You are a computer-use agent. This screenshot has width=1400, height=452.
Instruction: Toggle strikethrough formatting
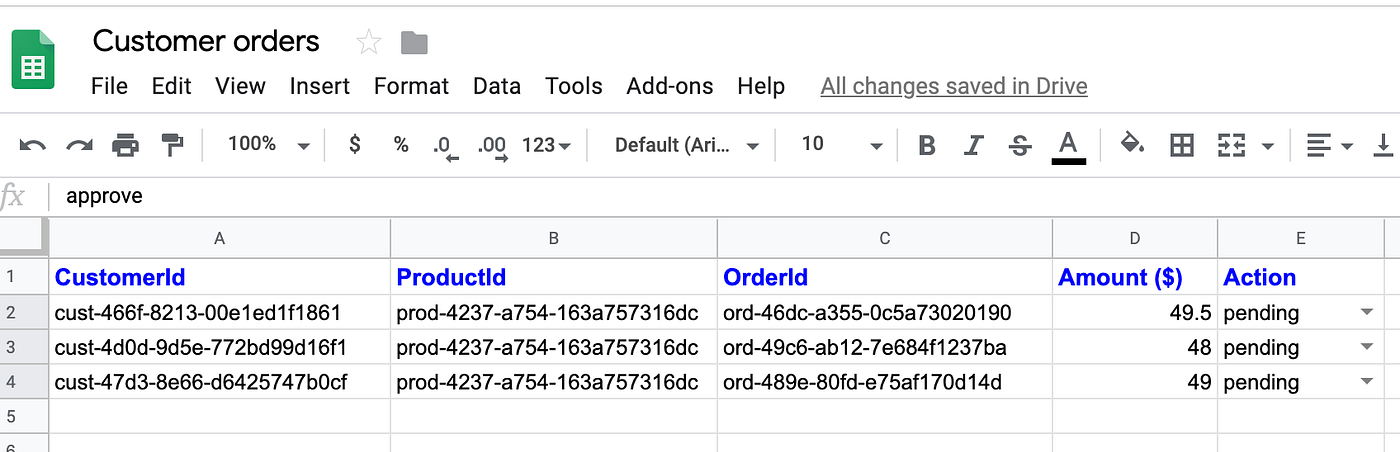point(1020,146)
